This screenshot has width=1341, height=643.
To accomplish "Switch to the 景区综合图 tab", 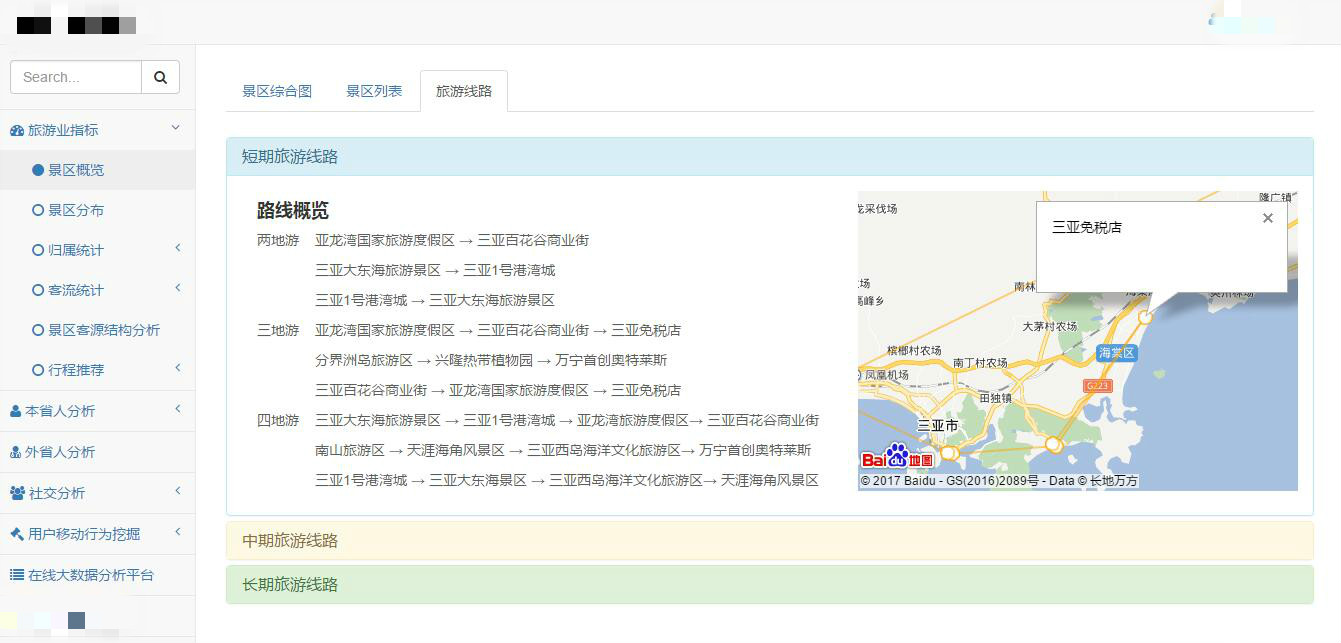I will click(x=277, y=91).
